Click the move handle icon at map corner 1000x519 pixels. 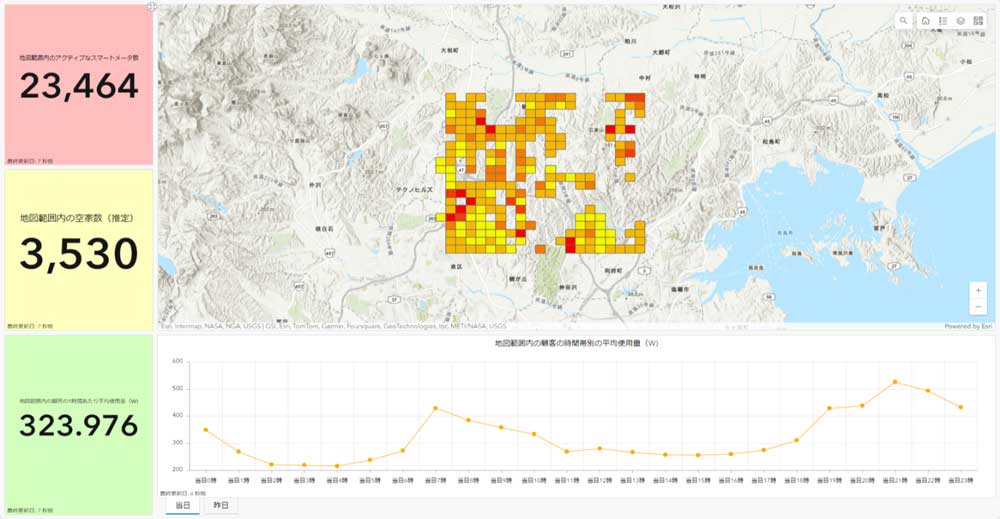tap(151, 7)
